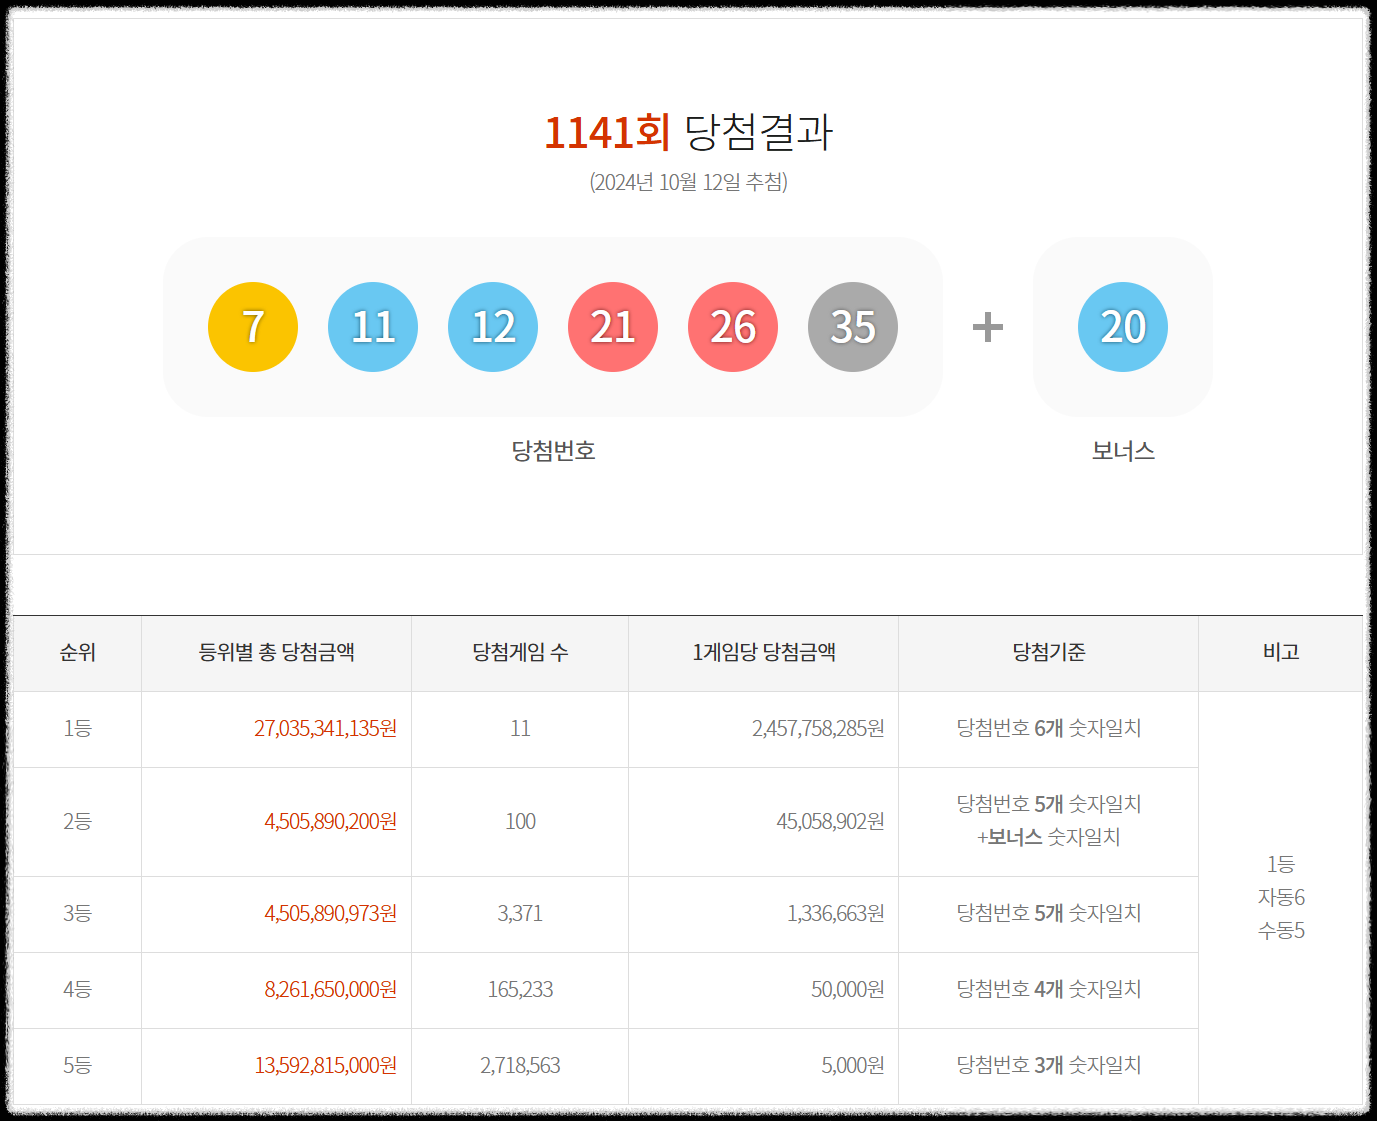Screen dimensions: 1377x1121
Task: Click the 1141회 당첨결과 heading
Action: [x=688, y=132]
